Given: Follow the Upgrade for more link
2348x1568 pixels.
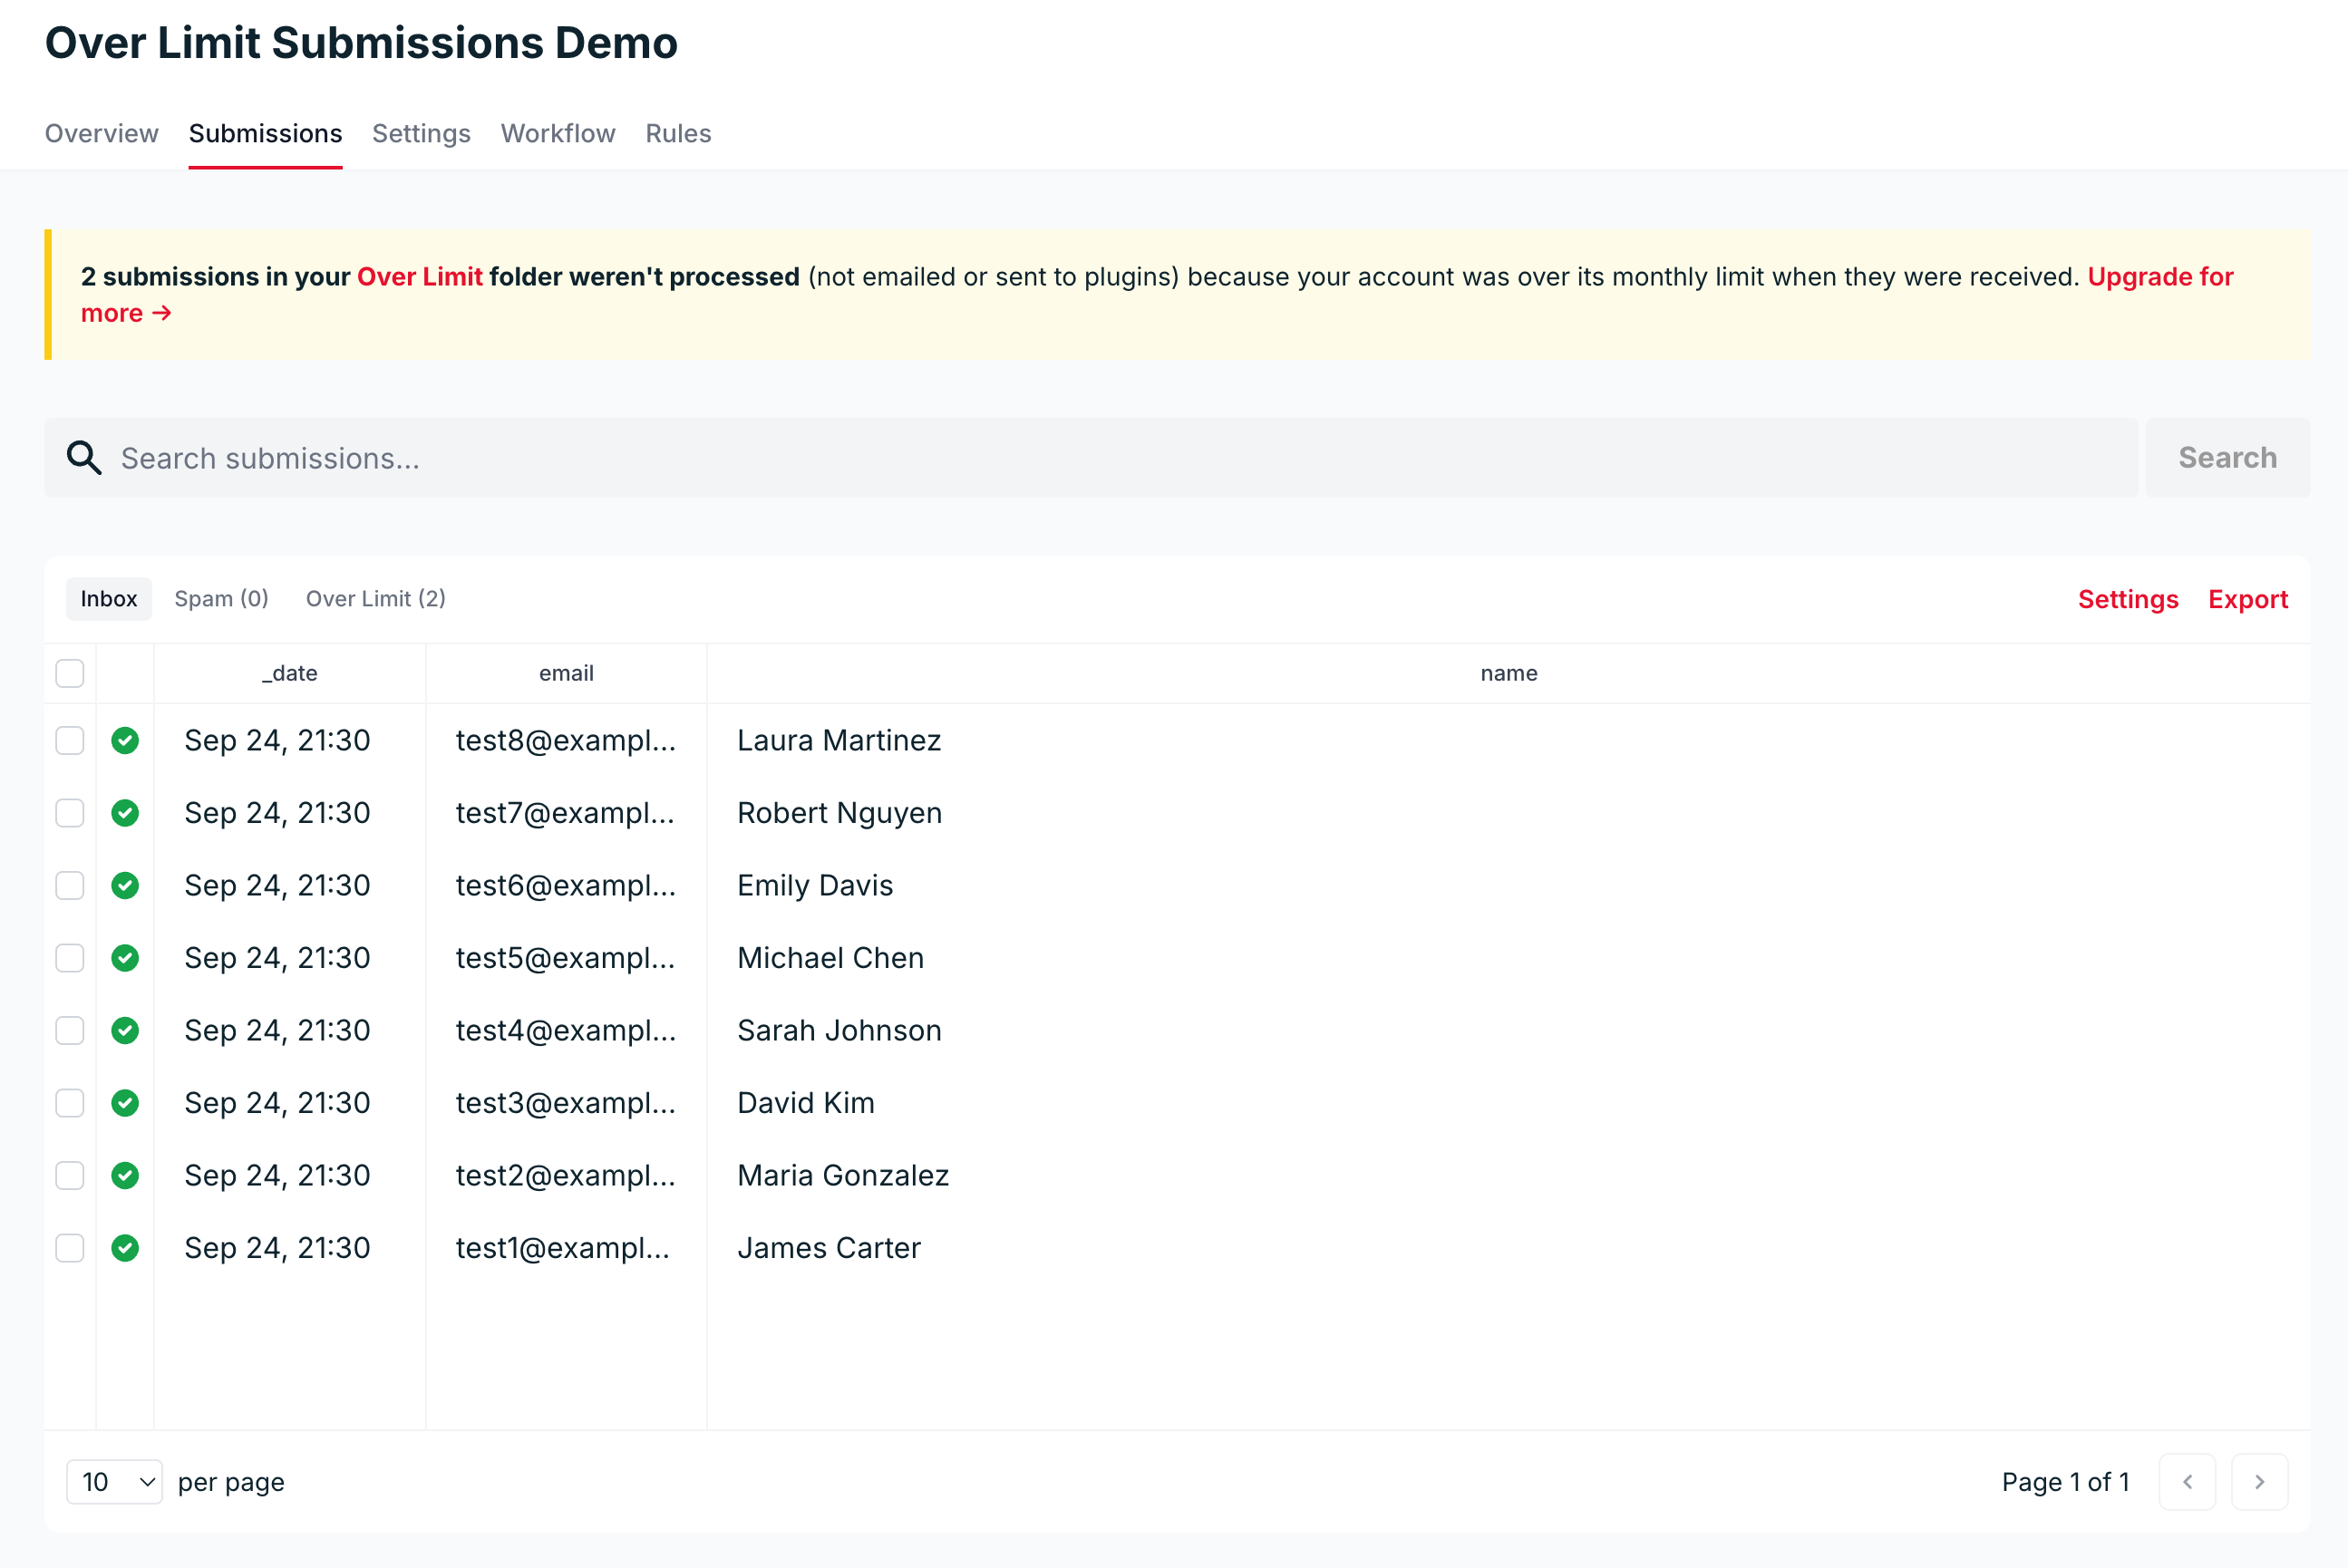Looking at the screenshot, I should click(2160, 277).
